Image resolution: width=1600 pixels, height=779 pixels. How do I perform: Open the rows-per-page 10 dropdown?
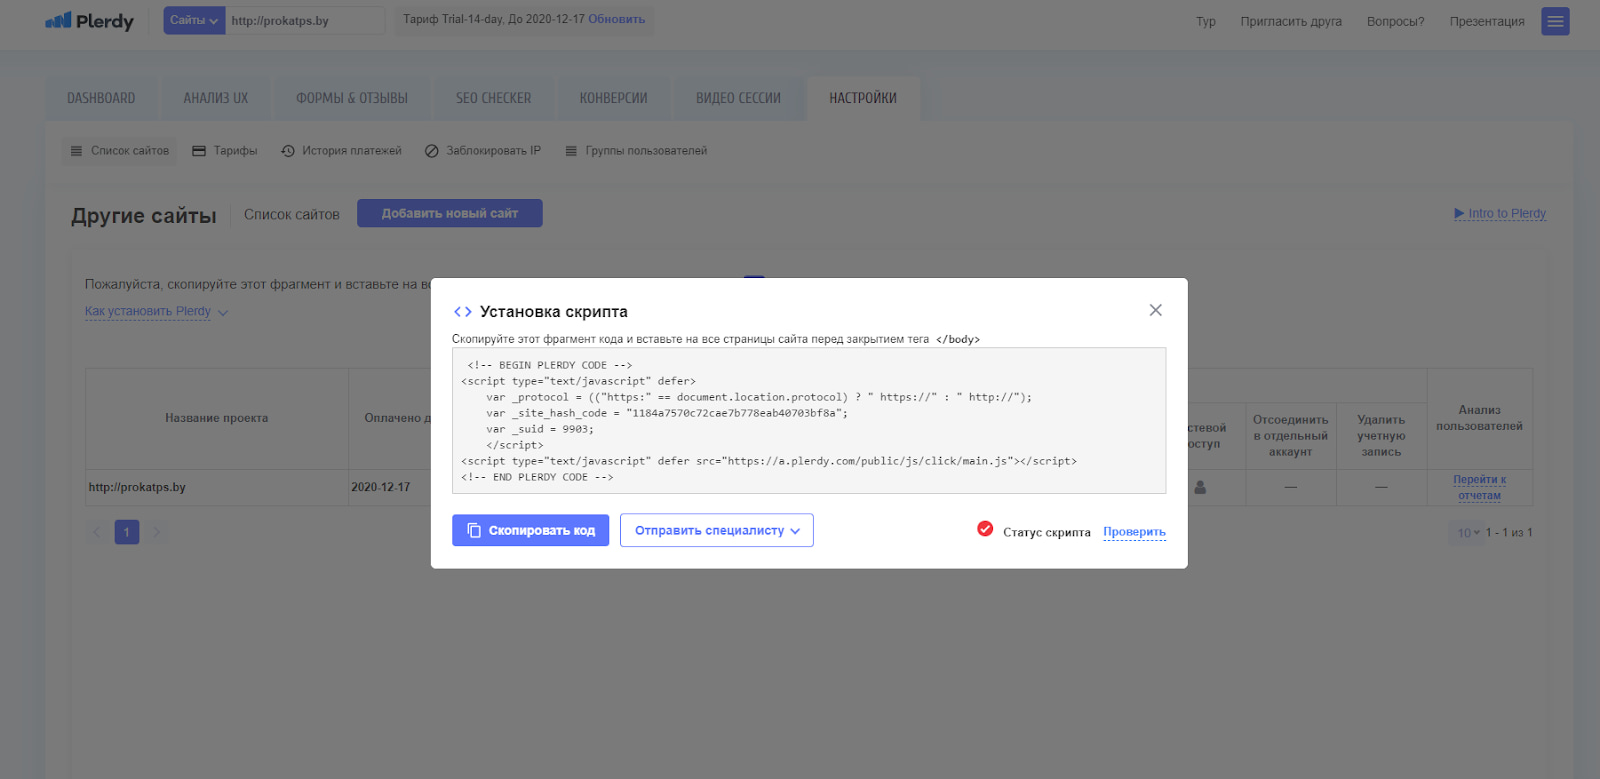click(x=1467, y=533)
